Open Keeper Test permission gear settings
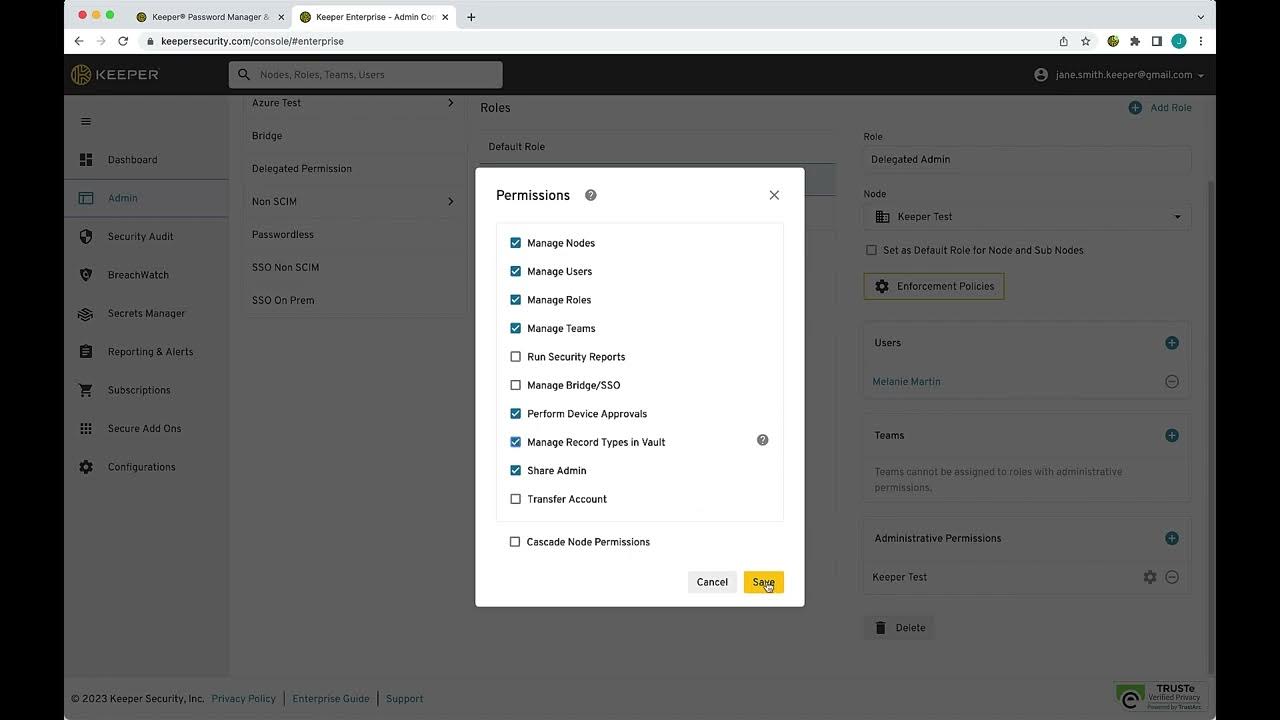 coord(1150,577)
